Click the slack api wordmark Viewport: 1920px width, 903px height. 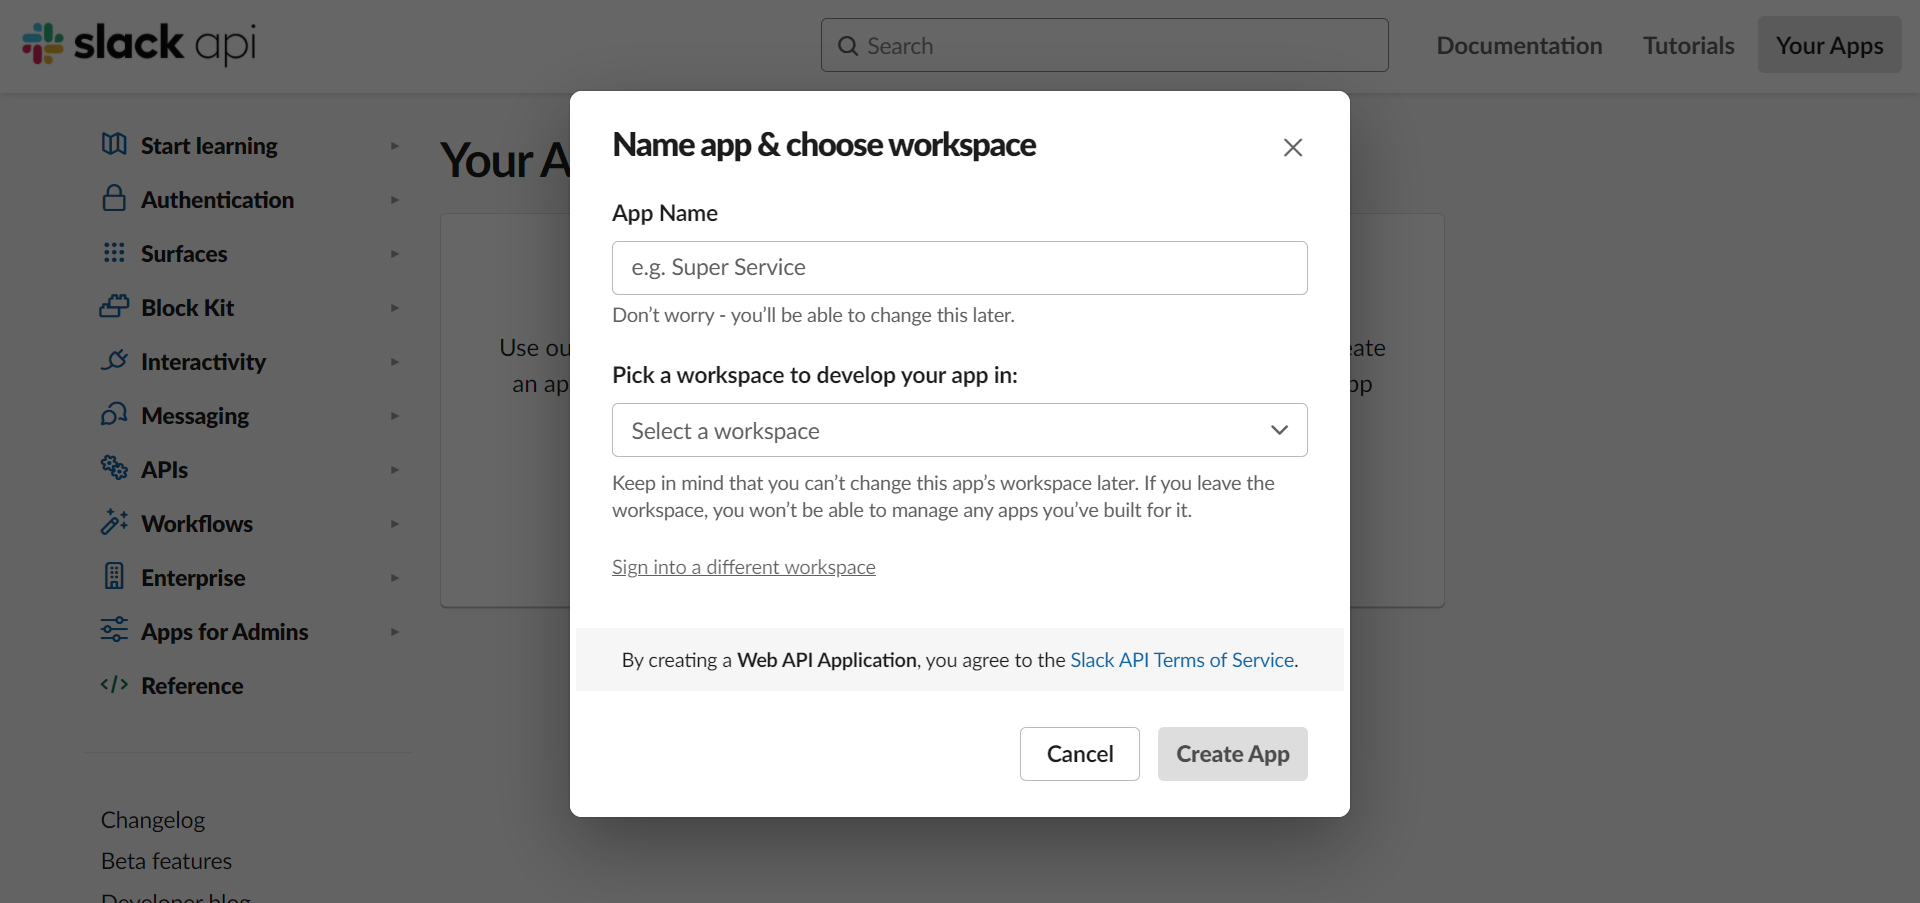[x=165, y=44]
